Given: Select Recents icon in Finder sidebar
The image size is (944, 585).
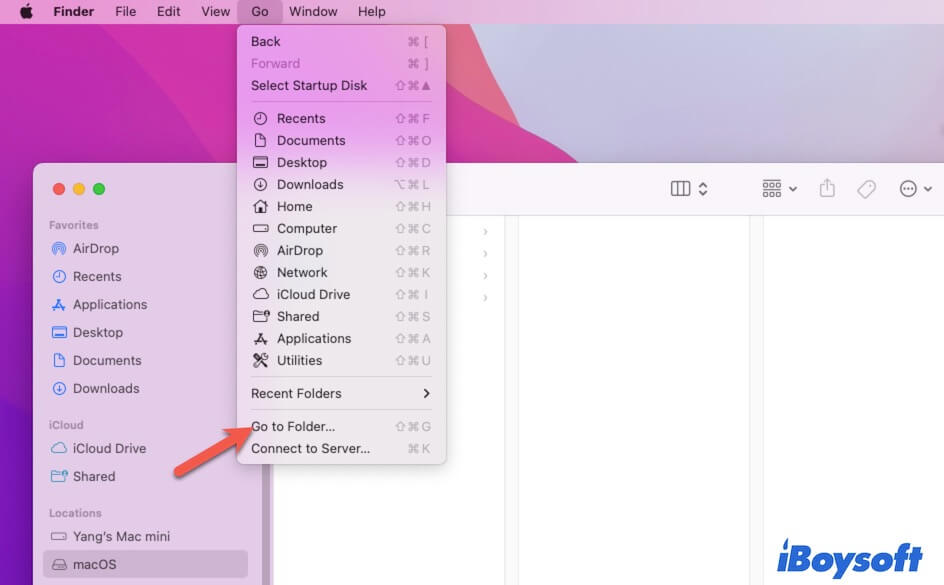Looking at the screenshot, I should [x=58, y=276].
